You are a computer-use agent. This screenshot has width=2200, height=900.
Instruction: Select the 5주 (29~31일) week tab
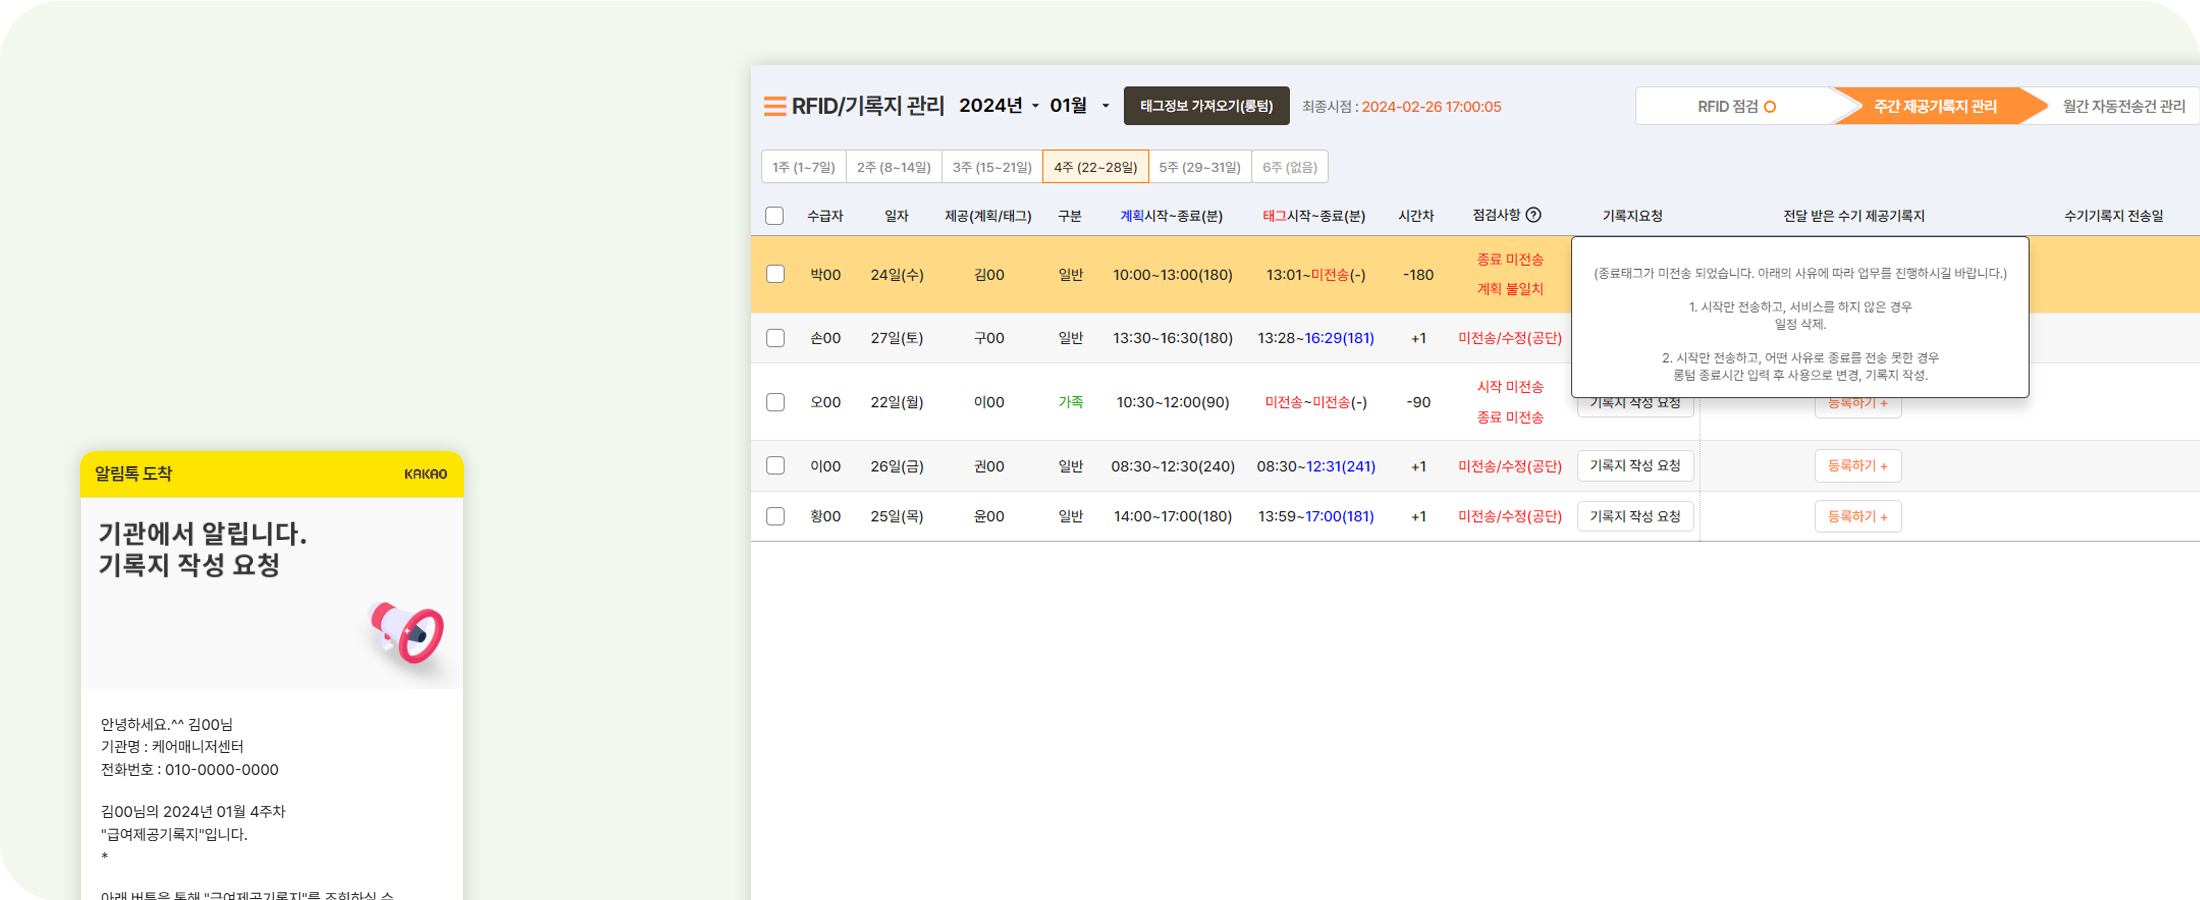[x=1200, y=167]
